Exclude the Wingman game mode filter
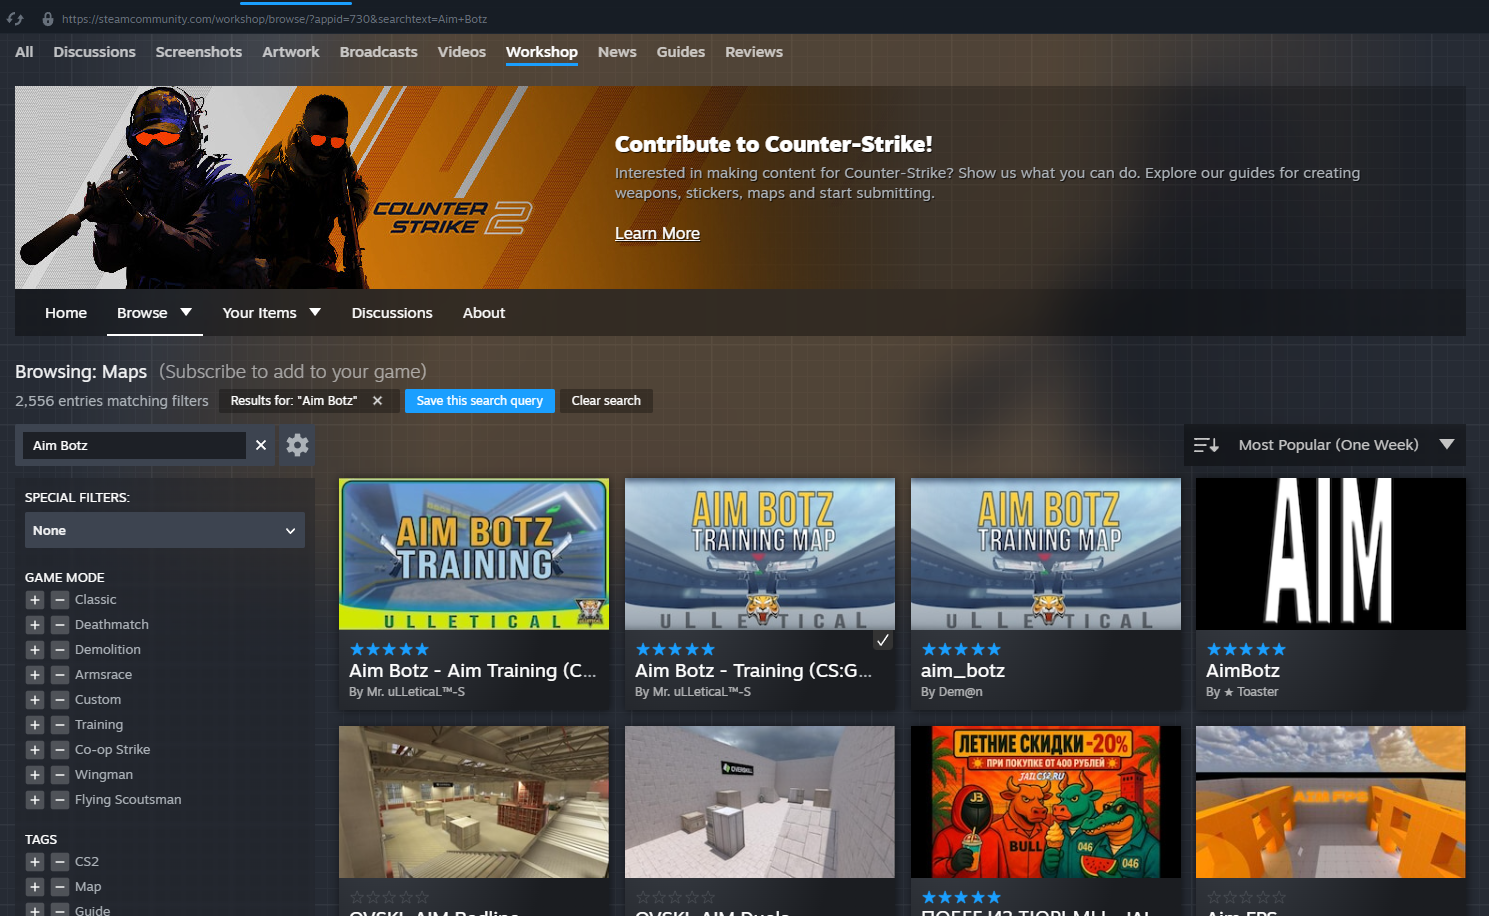Screen dimensions: 1489x916 tap(60, 775)
